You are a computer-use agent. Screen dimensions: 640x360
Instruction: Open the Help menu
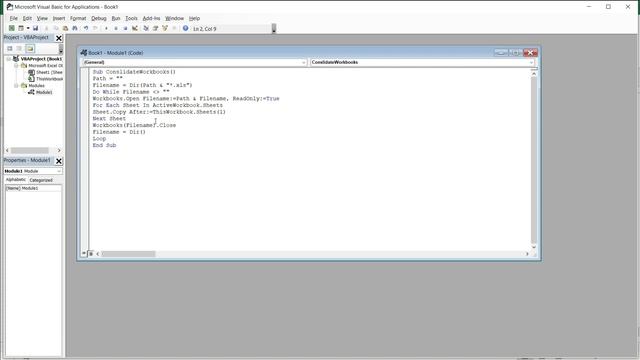[194, 18]
